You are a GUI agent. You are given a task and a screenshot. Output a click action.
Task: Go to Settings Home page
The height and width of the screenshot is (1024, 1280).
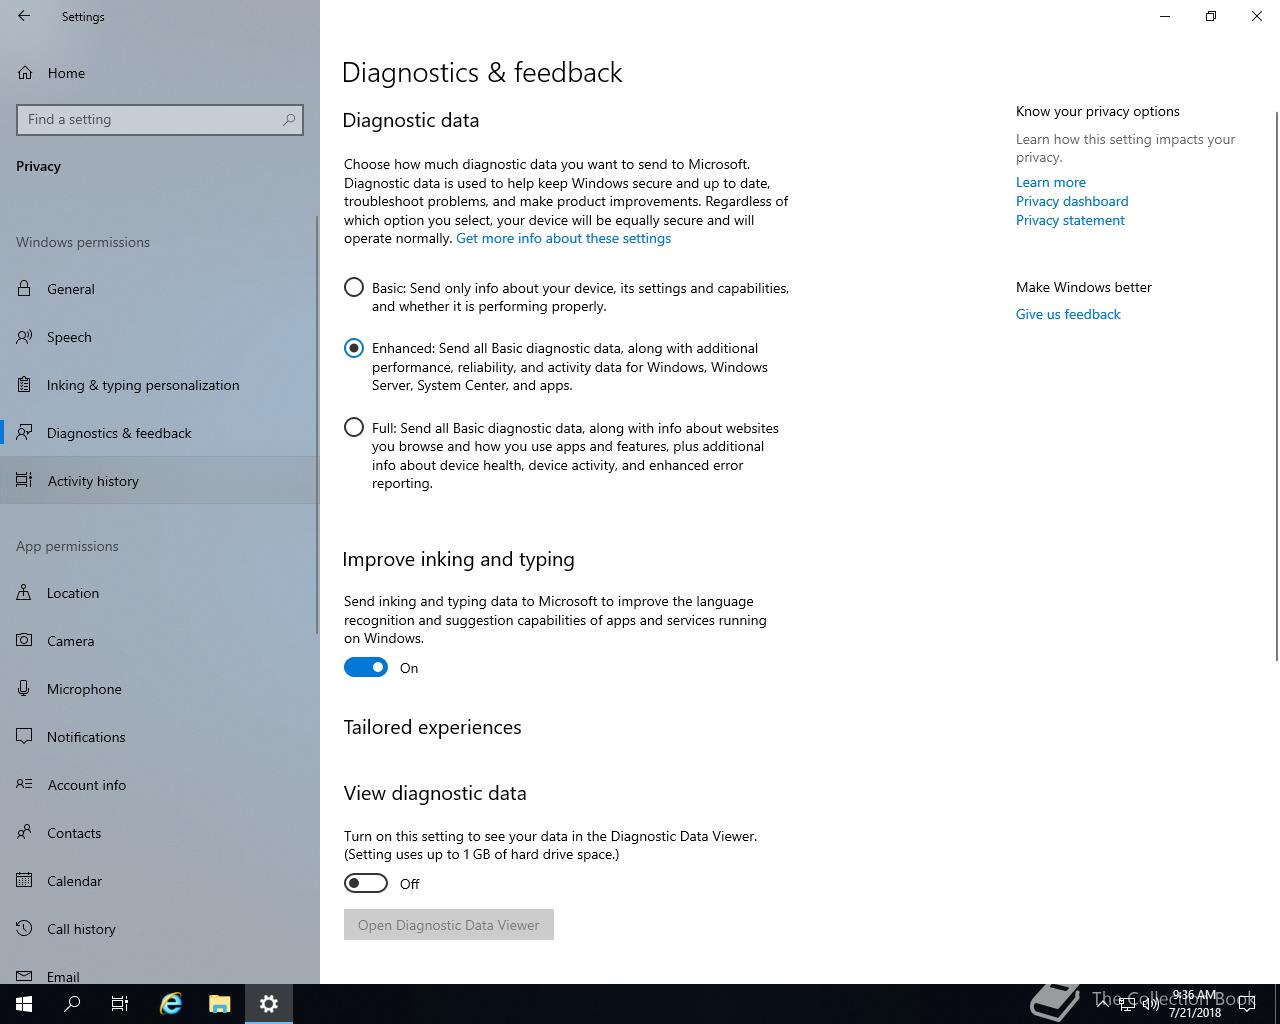(x=160, y=73)
